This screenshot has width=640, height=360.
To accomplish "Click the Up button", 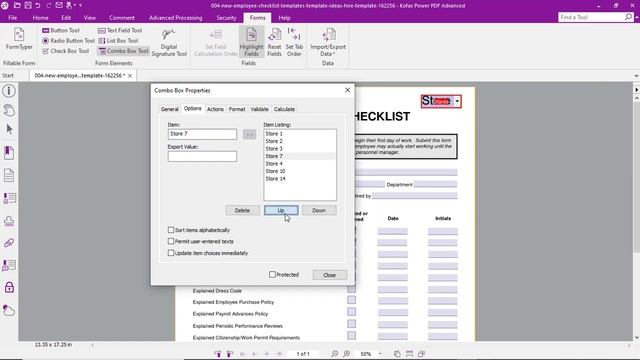I will point(281,210).
